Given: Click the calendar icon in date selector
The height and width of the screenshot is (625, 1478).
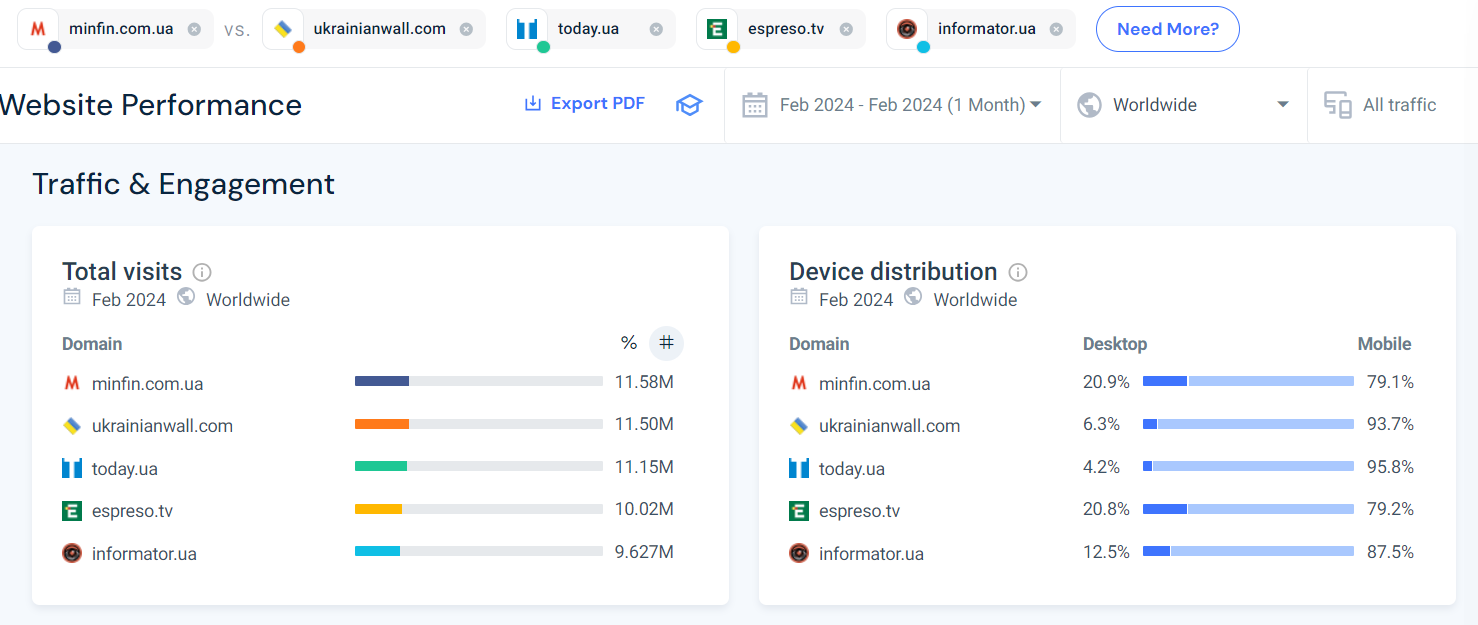Looking at the screenshot, I should [755, 105].
